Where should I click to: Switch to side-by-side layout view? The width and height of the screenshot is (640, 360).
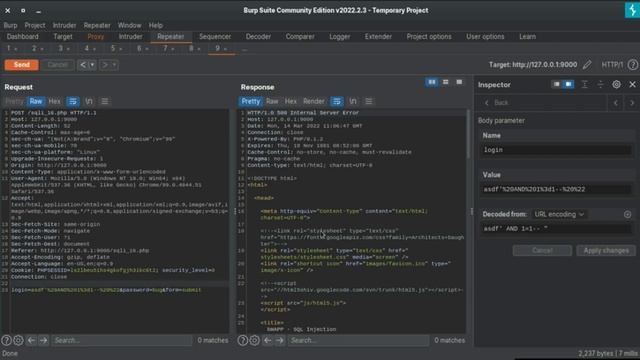tap(431, 82)
